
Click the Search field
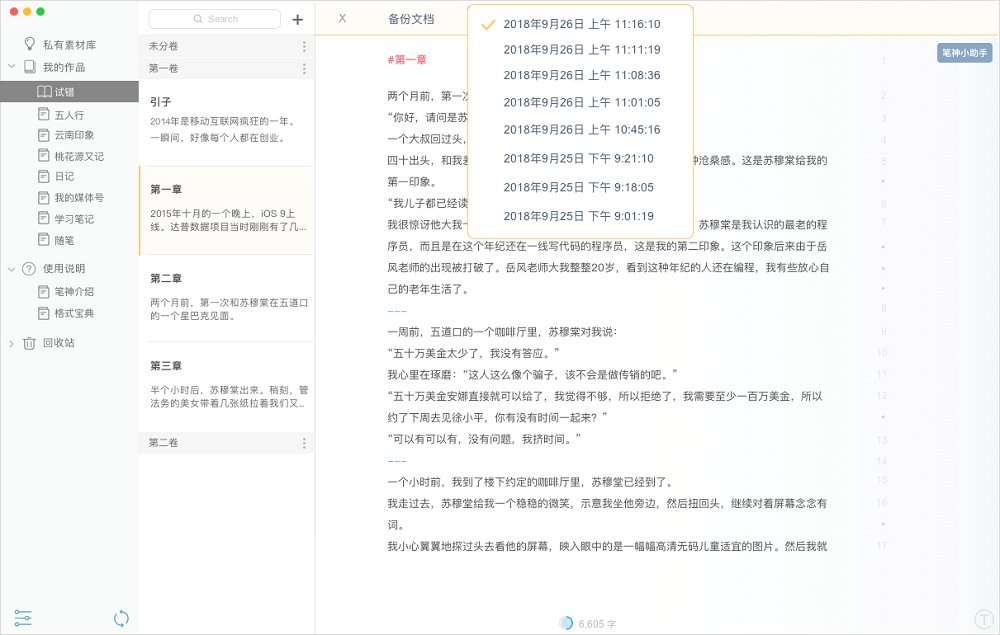point(215,19)
